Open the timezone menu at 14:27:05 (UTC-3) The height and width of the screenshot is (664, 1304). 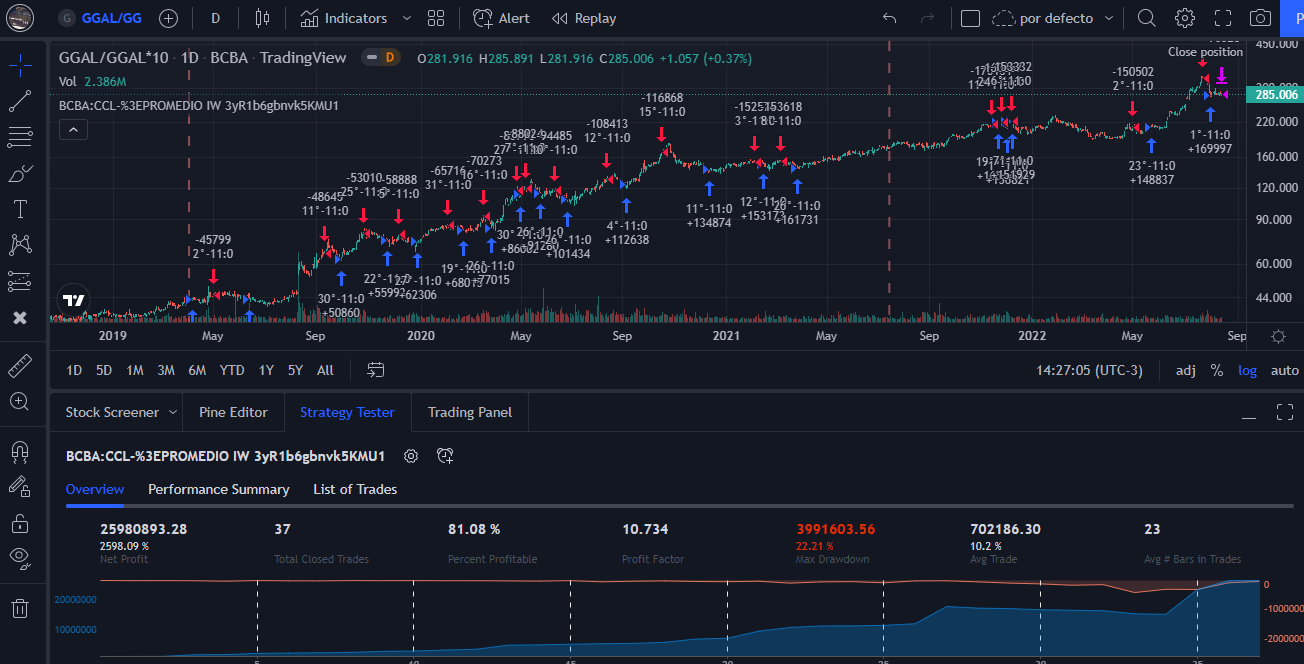pyautogui.click(x=1089, y=370)
